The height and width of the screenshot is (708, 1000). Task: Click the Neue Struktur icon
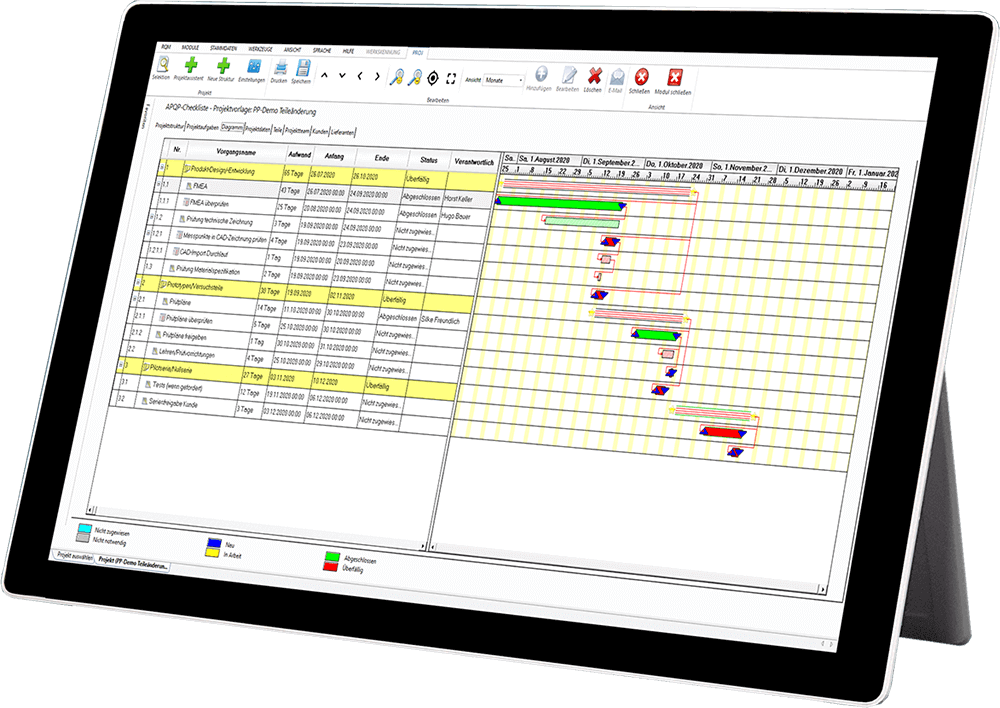coord(223,68)
